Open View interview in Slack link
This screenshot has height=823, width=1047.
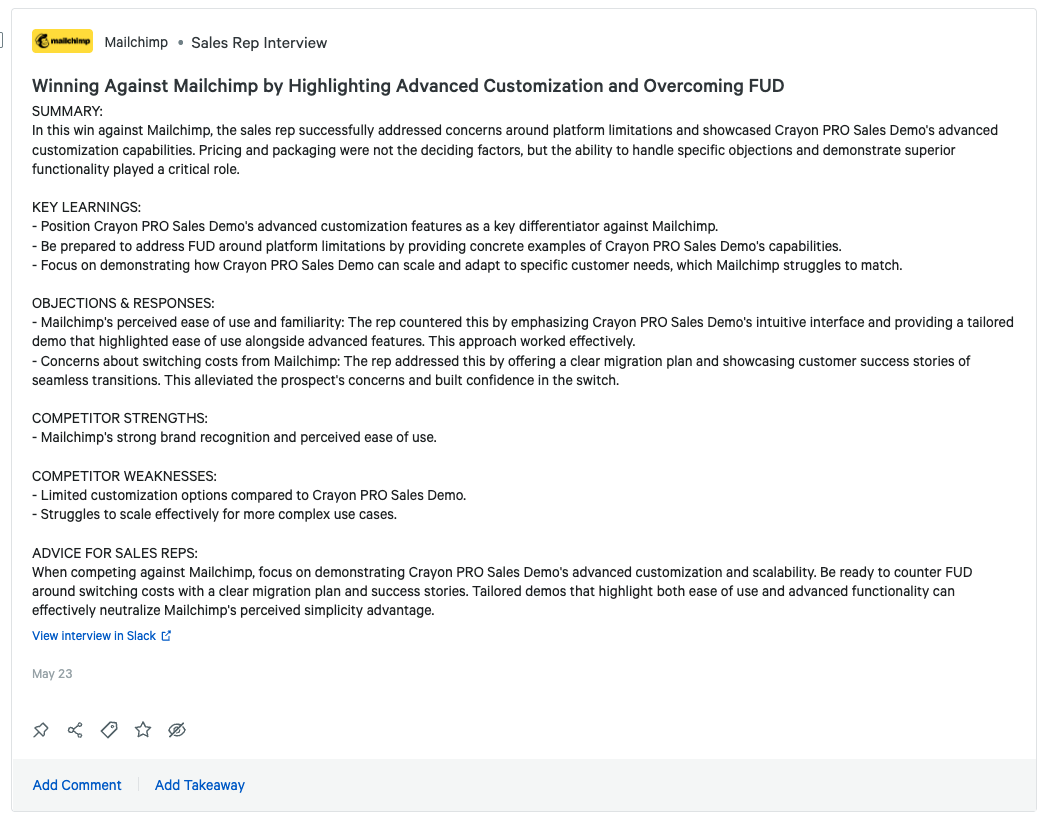[94, 635]
